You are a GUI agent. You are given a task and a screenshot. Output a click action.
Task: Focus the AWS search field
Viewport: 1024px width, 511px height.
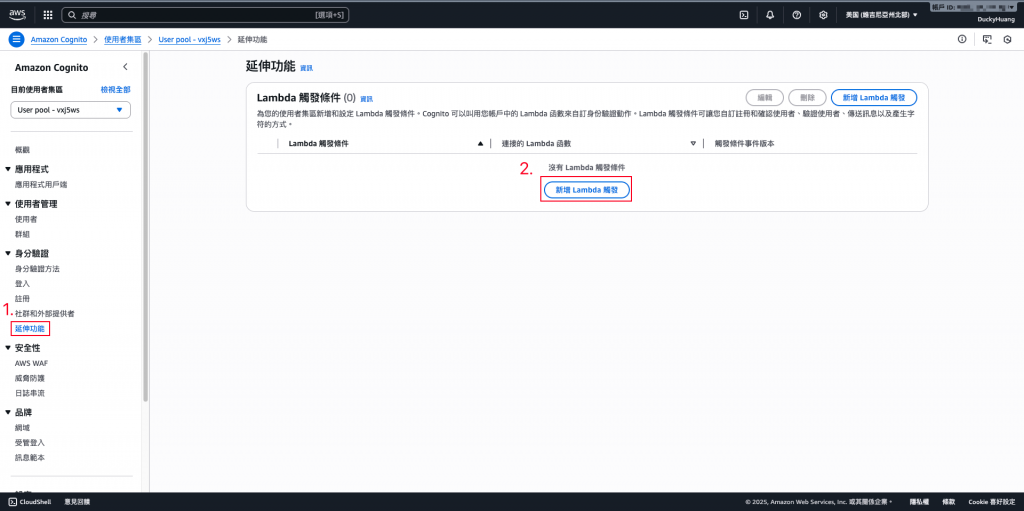click(x=205, y=14)
